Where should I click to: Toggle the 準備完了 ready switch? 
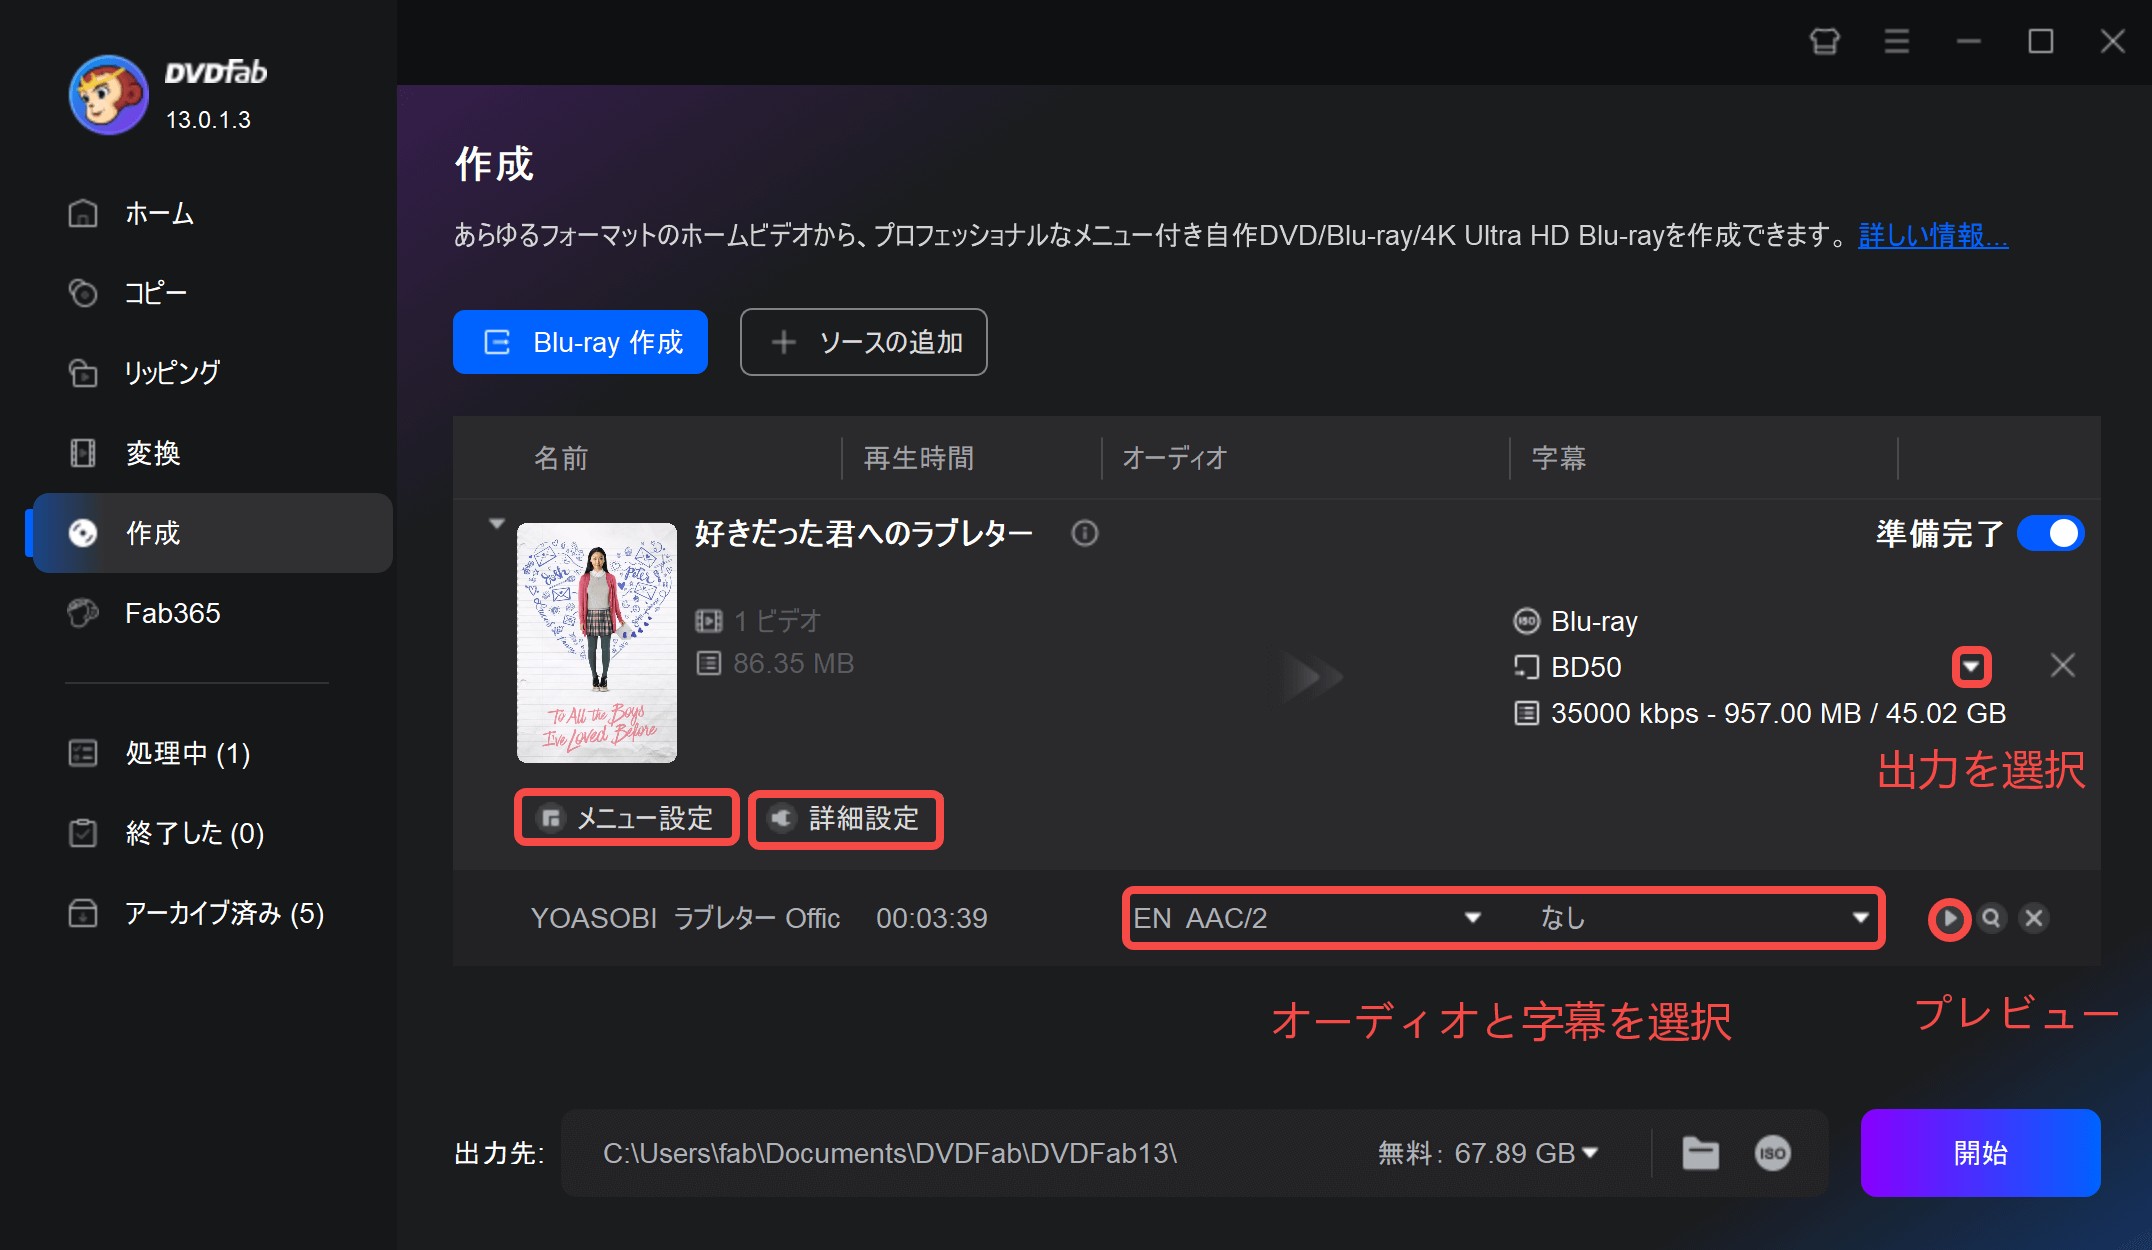pos(2050,533)
